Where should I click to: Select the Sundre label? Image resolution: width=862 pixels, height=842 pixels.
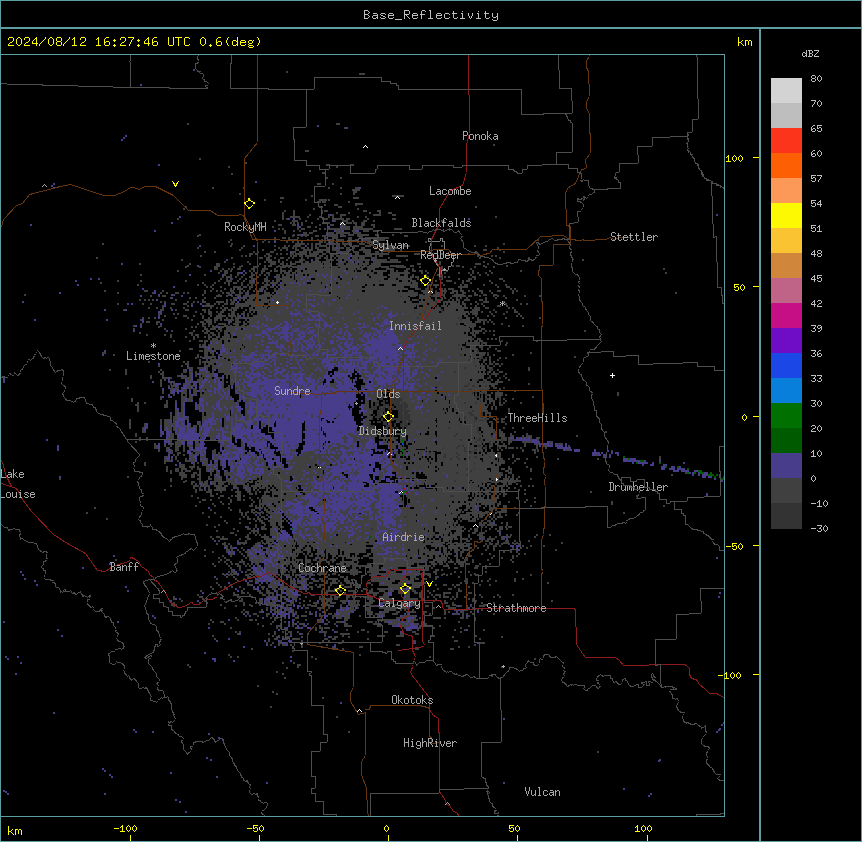(x=292, y=391)
